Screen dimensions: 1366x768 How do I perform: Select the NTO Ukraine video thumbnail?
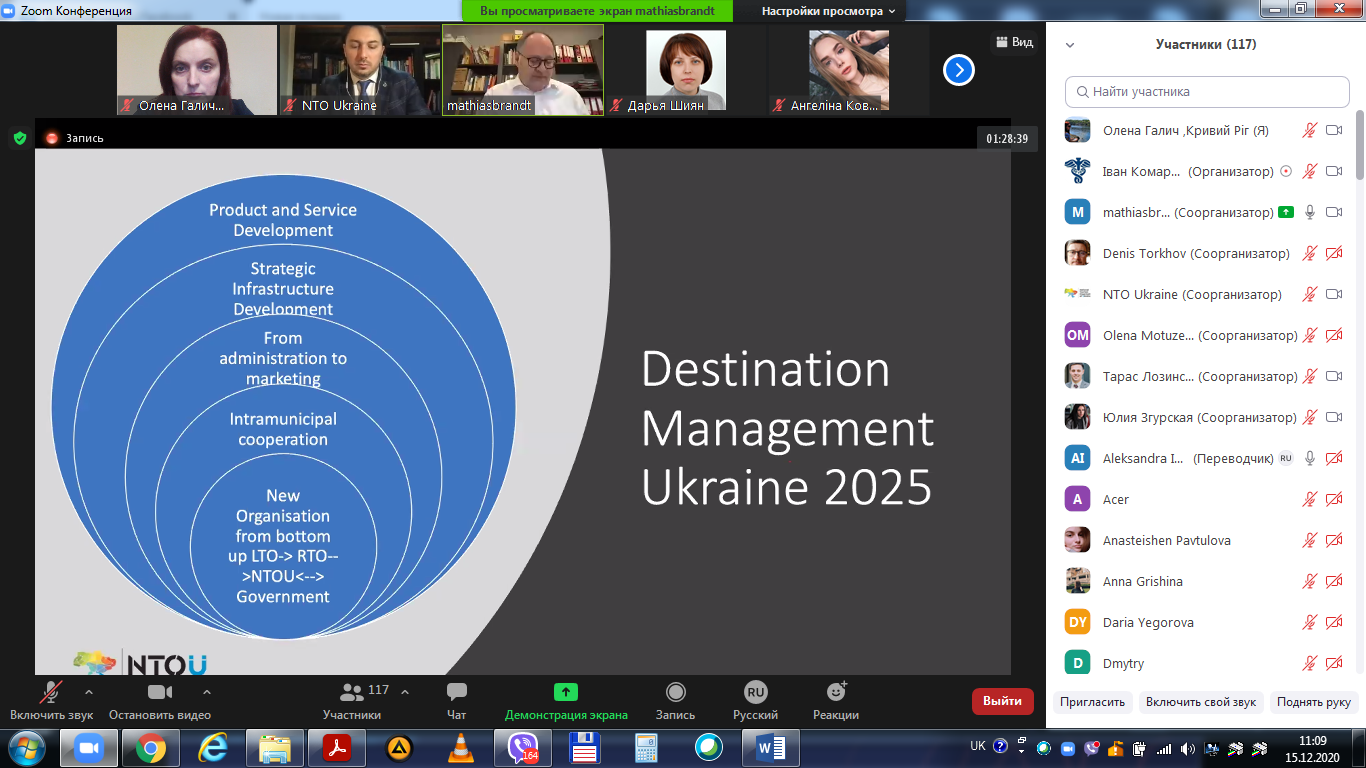[360, 70]
